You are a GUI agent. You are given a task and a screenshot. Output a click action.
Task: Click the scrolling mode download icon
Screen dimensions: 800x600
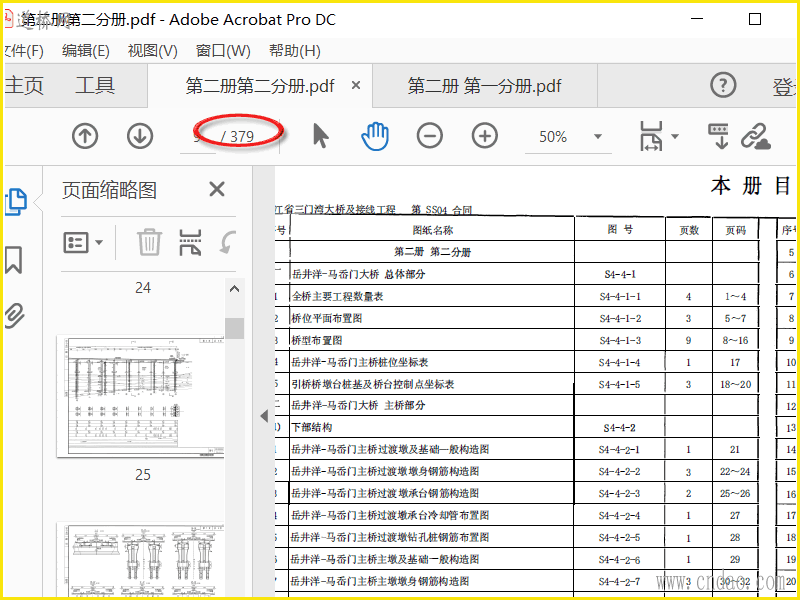pos(719,136)
